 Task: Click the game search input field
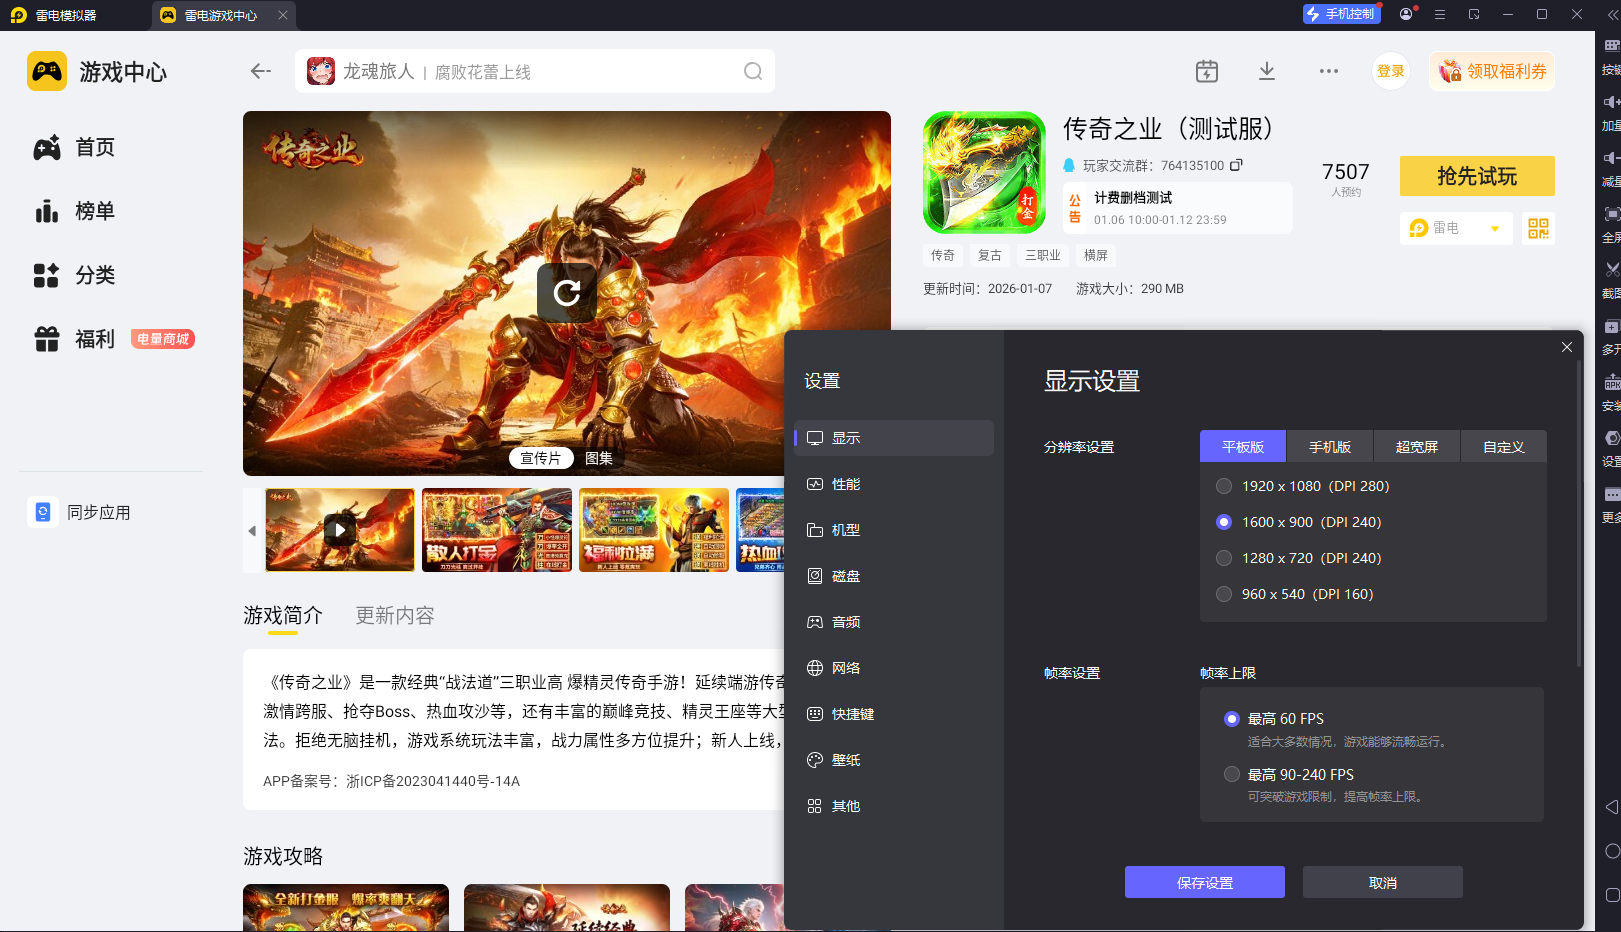pos(535,71)
